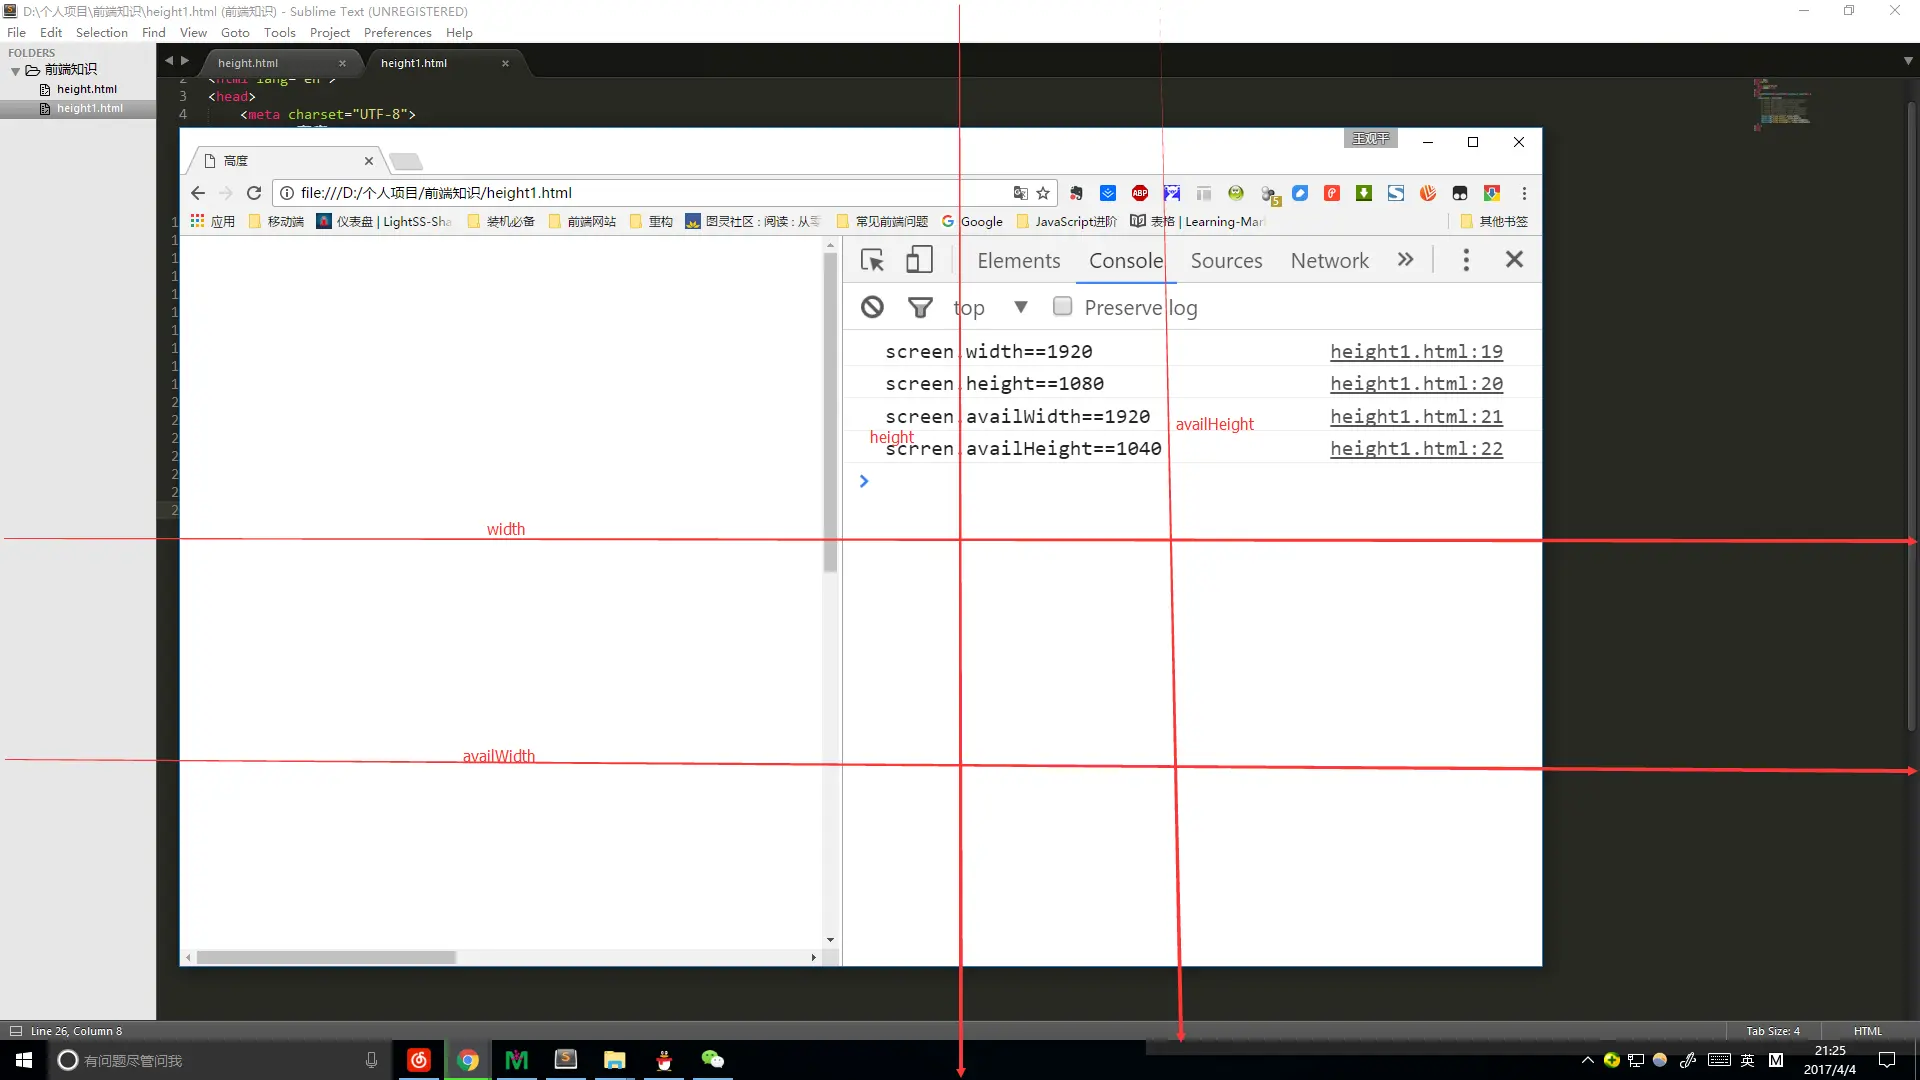Screen dimensions: 1920x1080
Task: Enable the Preserve log checkbox
Action: [1062, 307]
